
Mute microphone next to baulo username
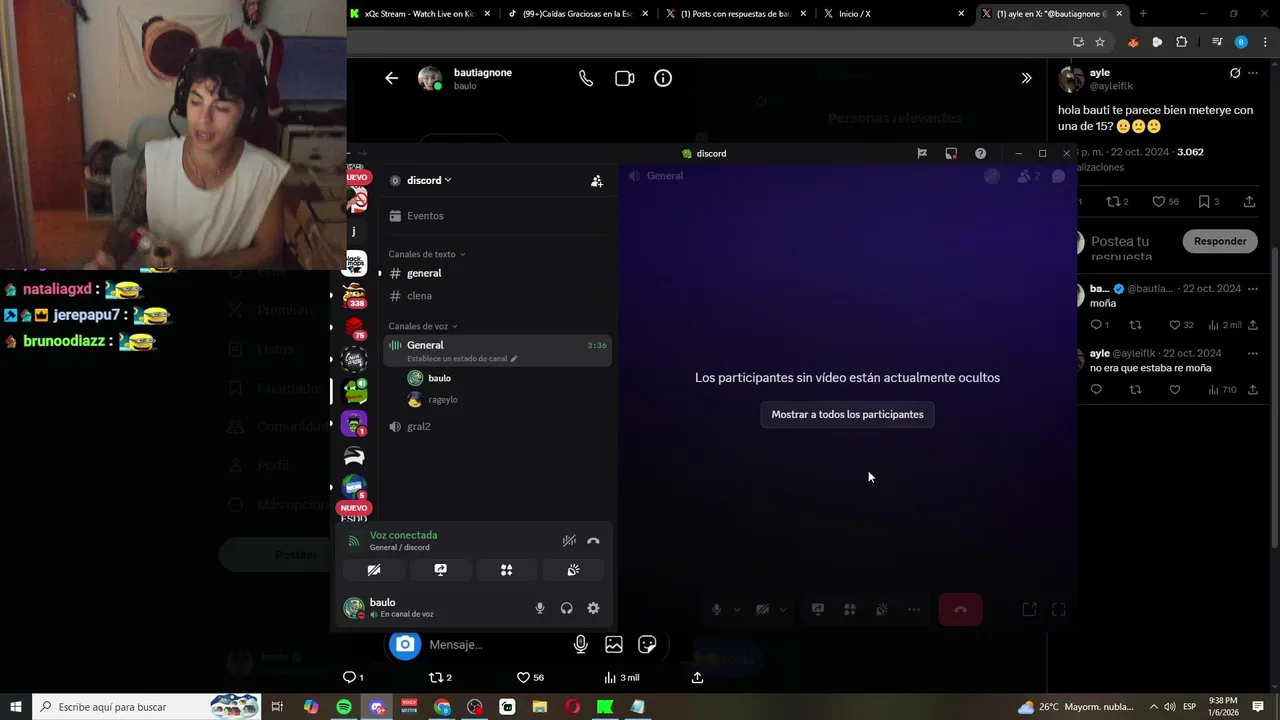[540, 608]
